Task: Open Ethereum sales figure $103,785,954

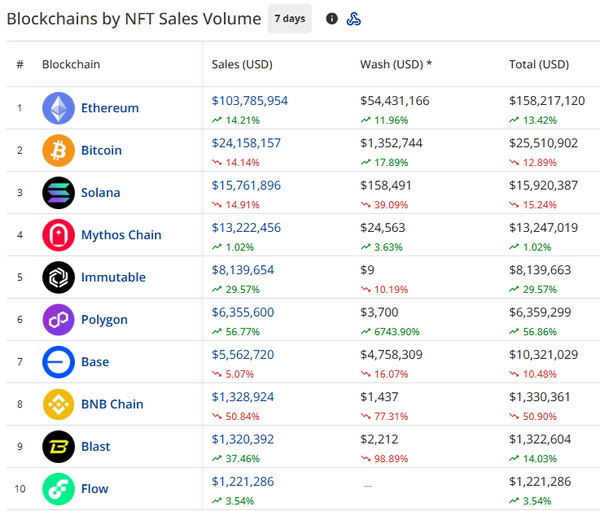Action: point(250,101)
